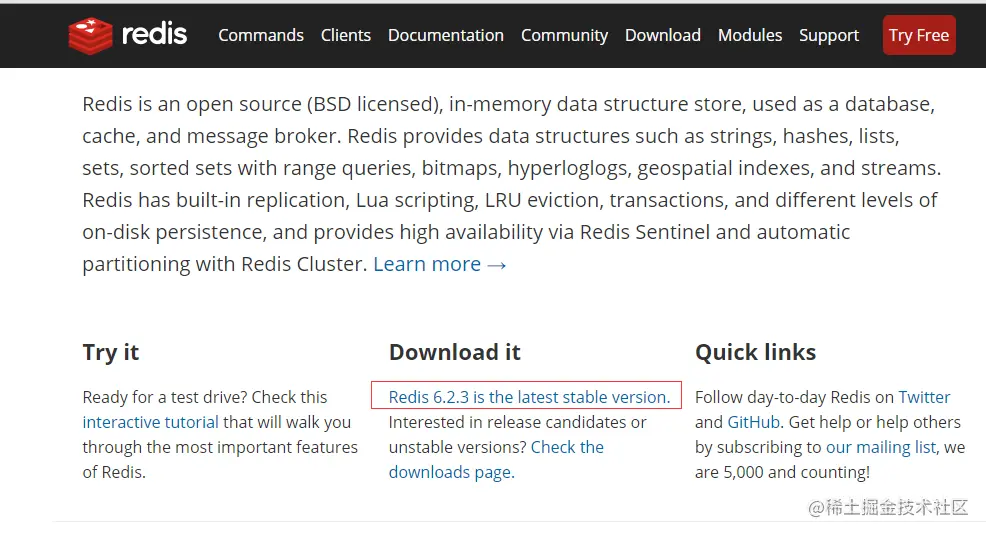Open the GitHub link
This screenshot has width=986, height=535.
[x=753, y=422]
